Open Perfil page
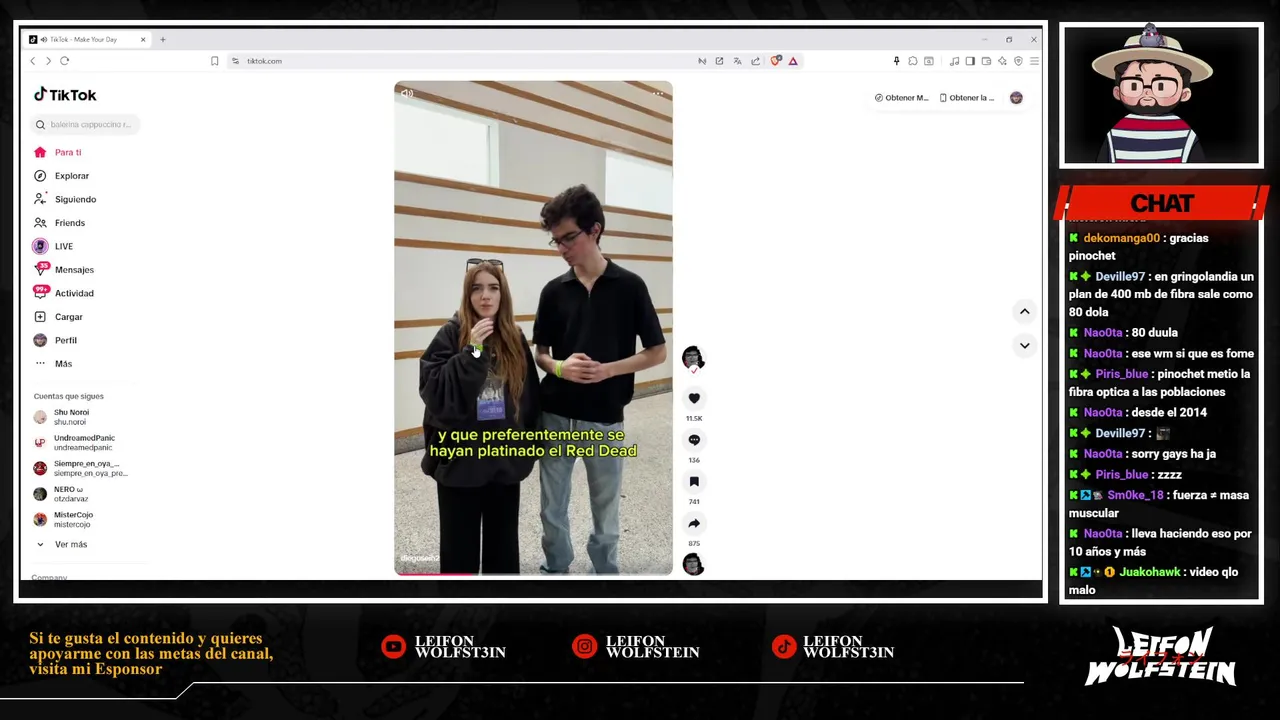 (55, 340)
